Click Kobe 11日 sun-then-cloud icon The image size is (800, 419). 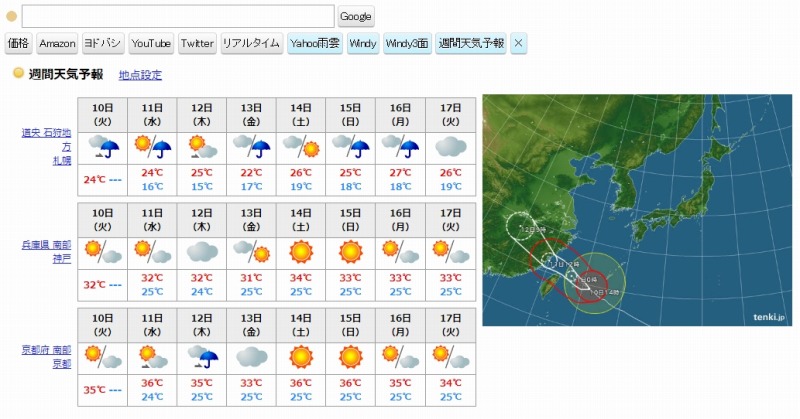pos(153,253)
